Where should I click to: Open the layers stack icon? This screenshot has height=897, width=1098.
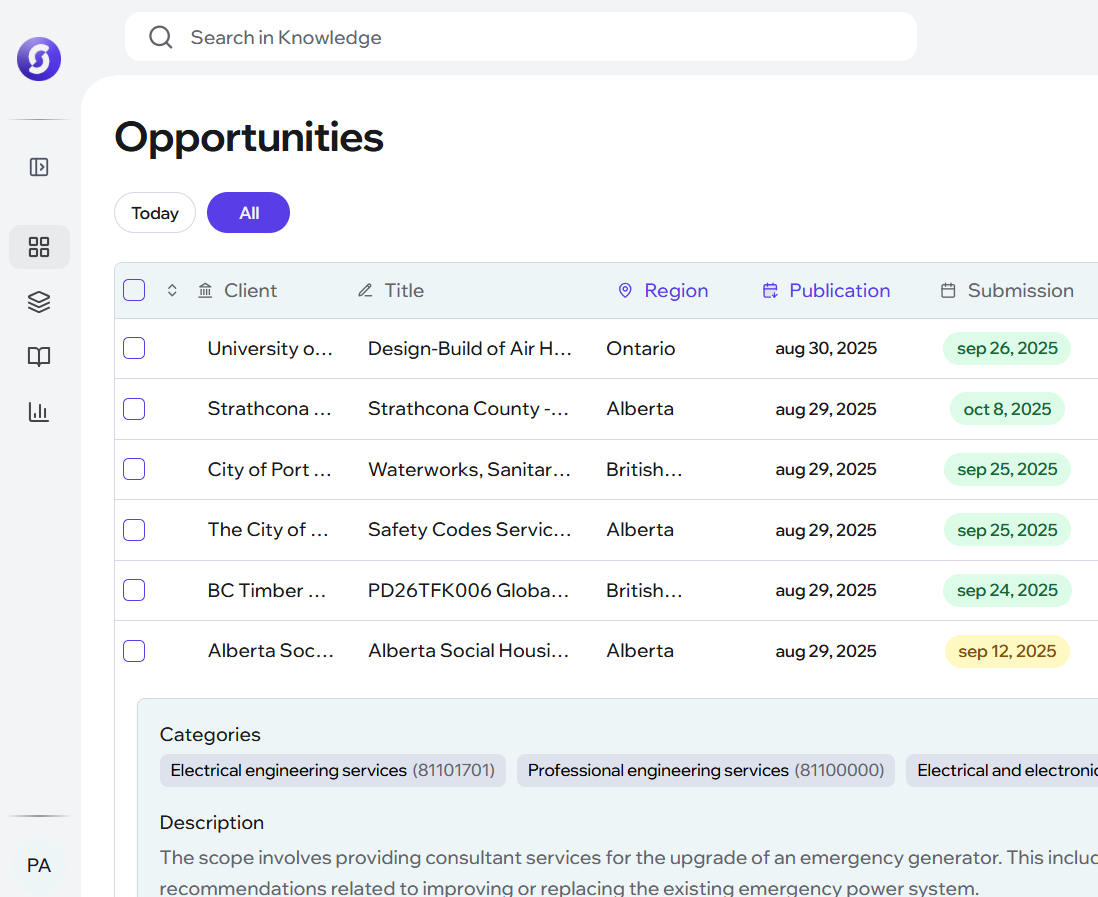(x=39, y=302)
